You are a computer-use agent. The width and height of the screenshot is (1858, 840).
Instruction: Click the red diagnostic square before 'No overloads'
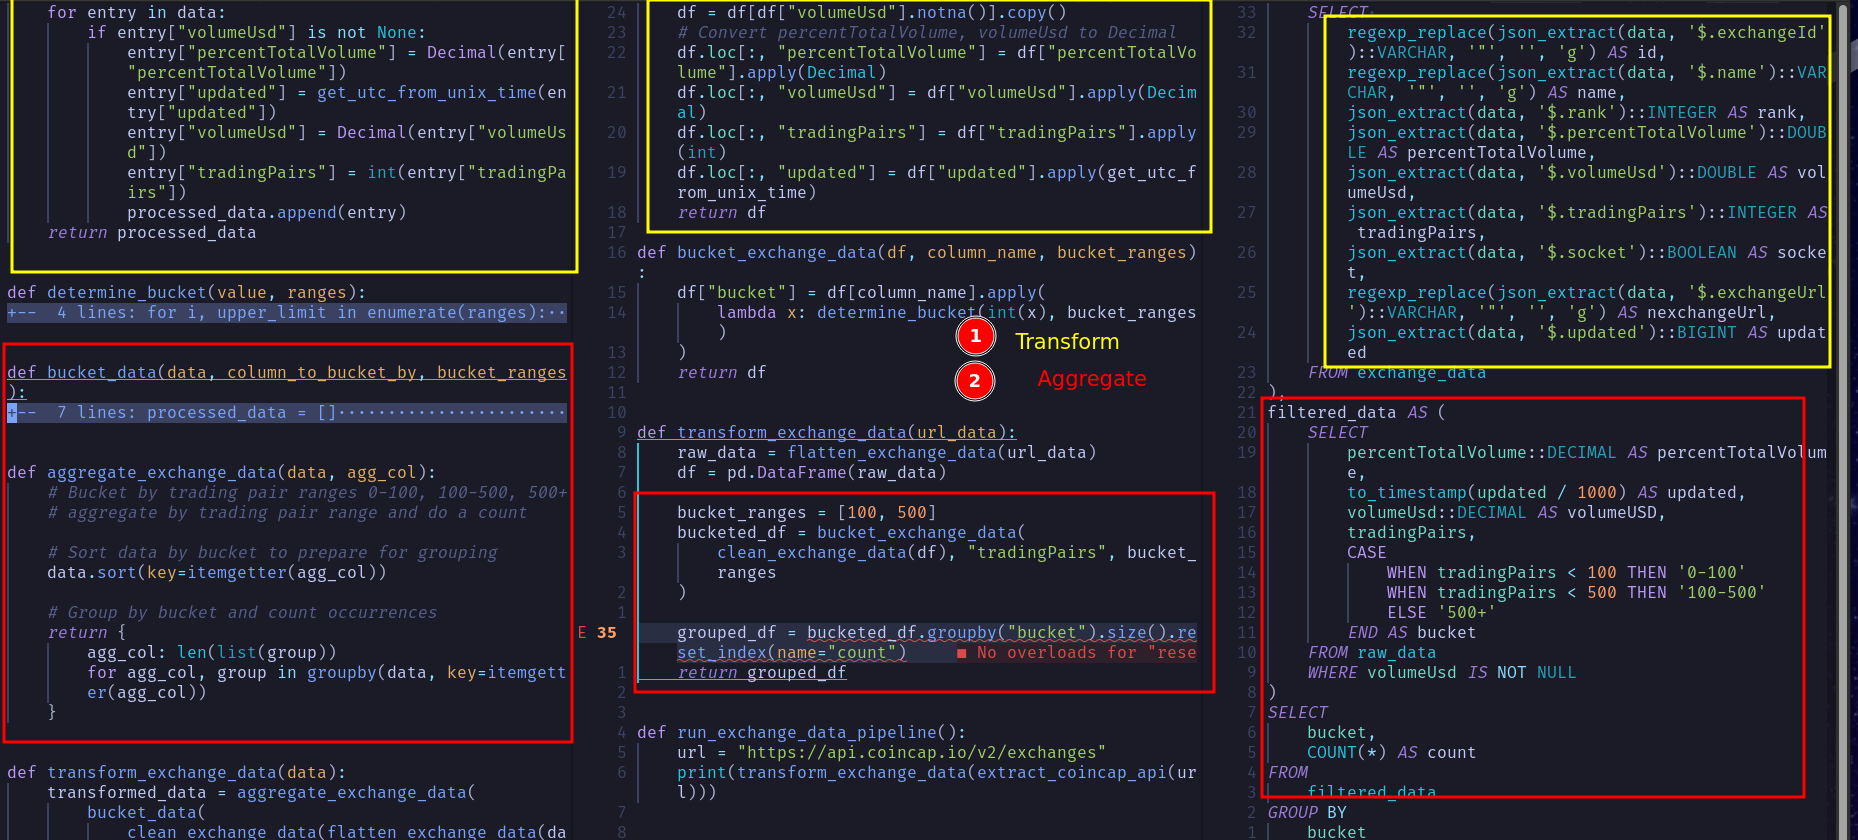(x=962, y=653)
